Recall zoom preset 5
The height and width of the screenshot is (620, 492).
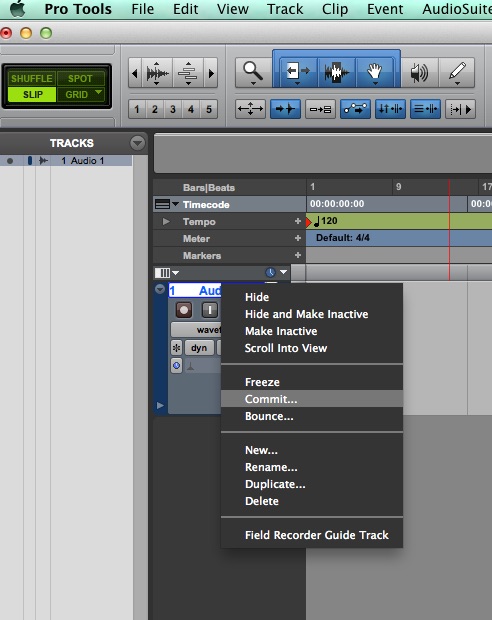tap(209, 109)
